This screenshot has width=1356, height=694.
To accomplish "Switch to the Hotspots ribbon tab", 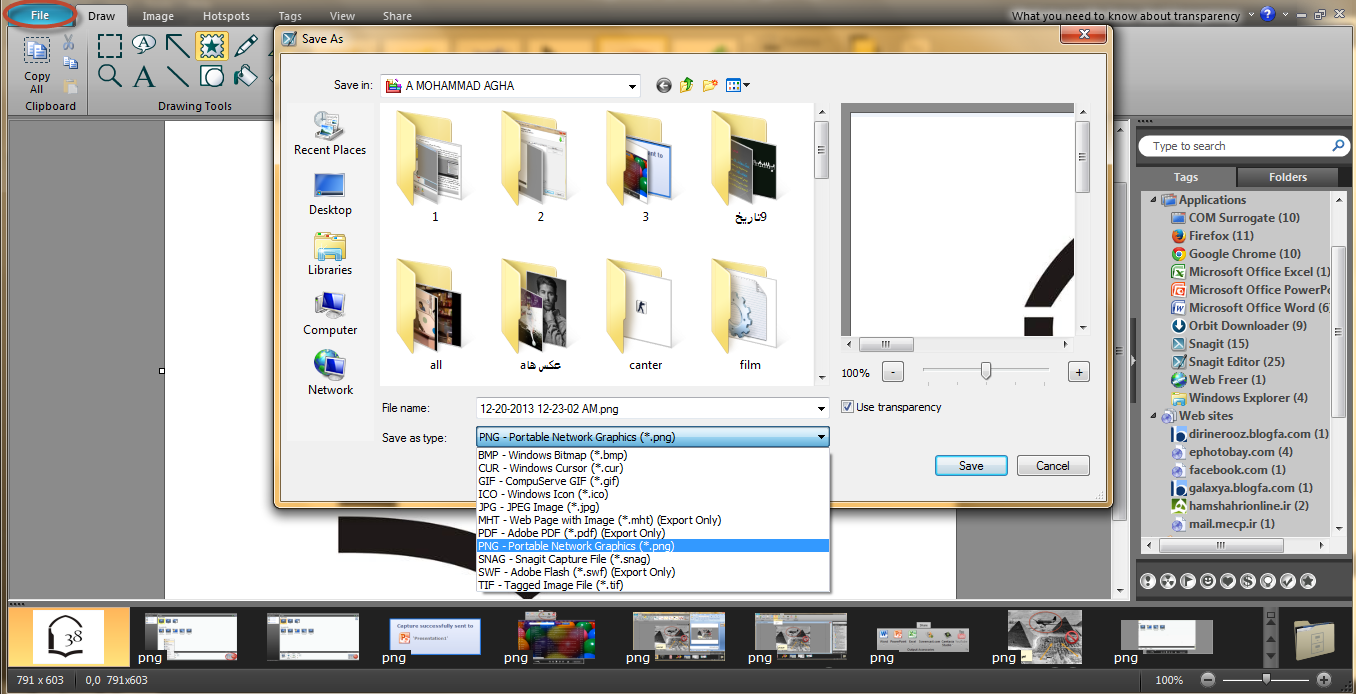I will click(x=226, y=16).
